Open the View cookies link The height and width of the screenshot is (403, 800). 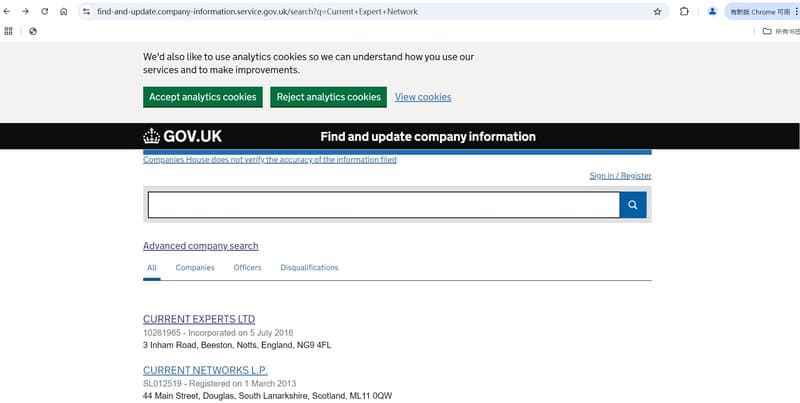click(x=423, y=97)
